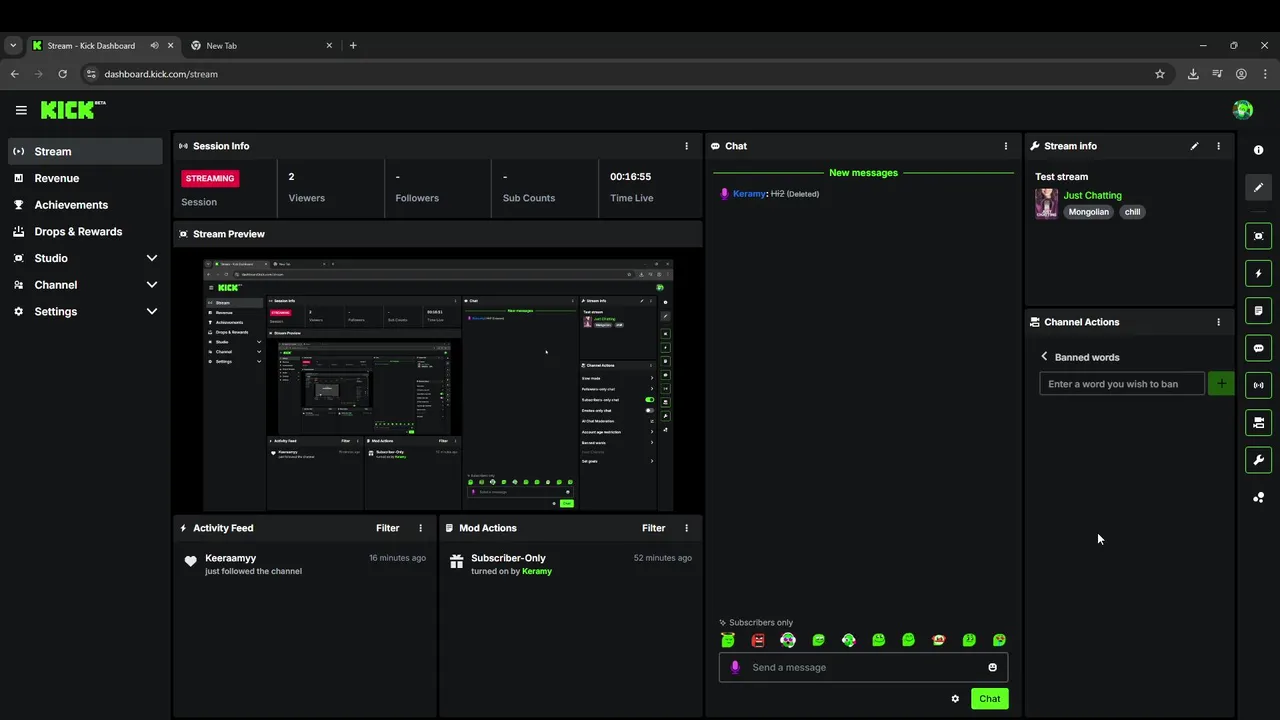Focus the Send a message field
The image size is (1280, 720).
pyautogui.click(x=863, y=667)
